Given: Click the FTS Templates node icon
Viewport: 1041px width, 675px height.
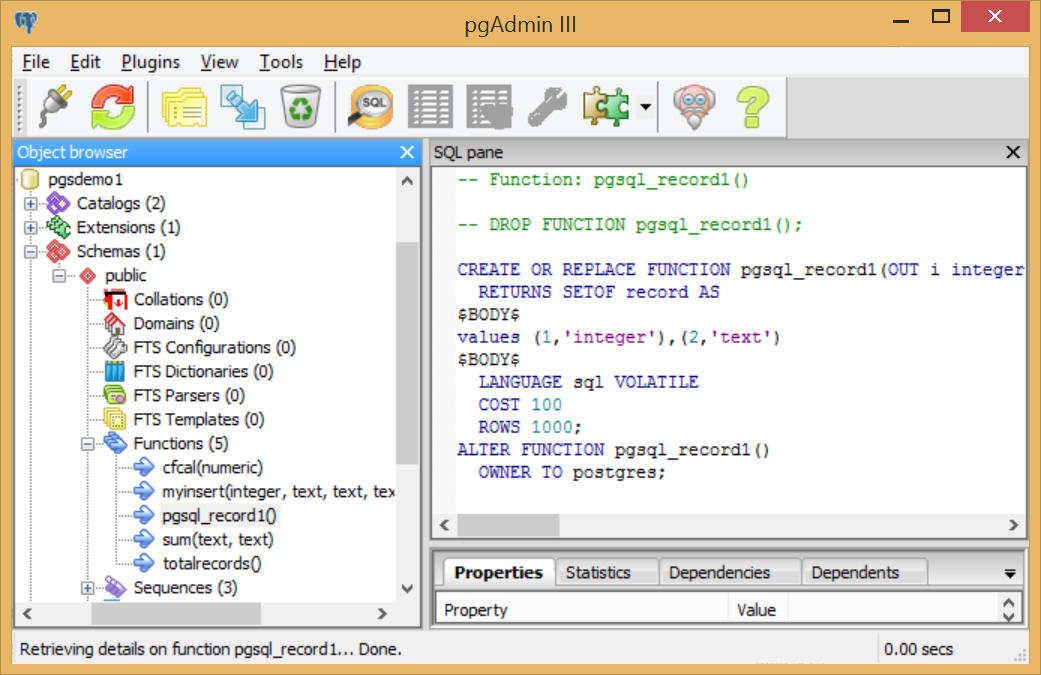Looking at the screenshot, I should pos(115,419).
